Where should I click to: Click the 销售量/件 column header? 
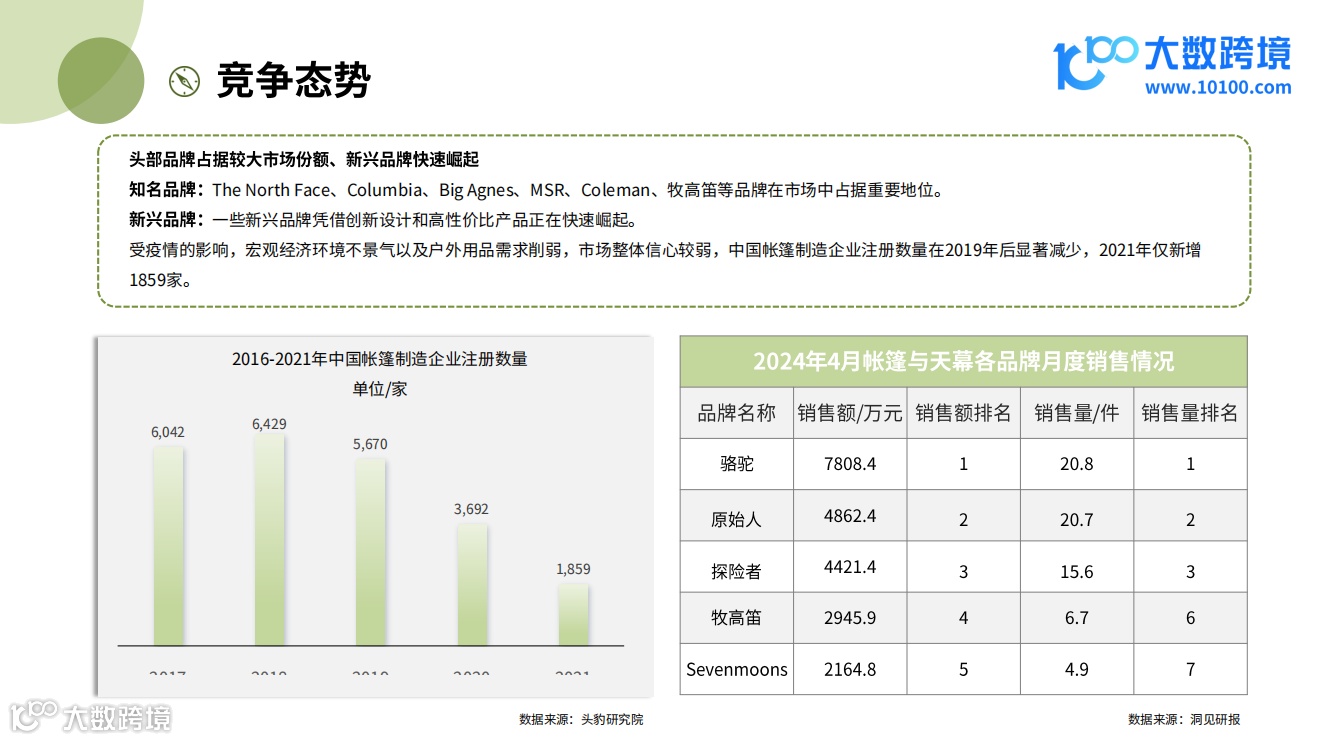point(1077,413)
